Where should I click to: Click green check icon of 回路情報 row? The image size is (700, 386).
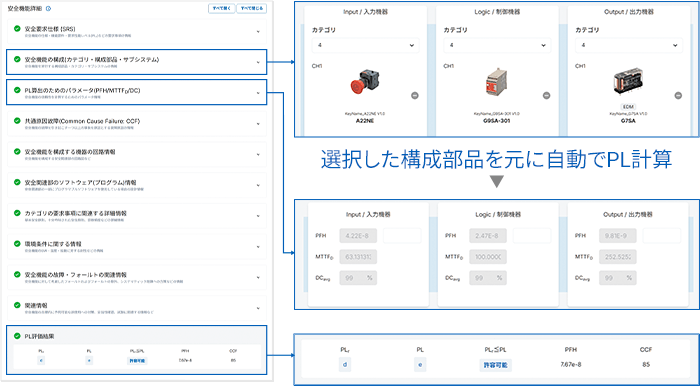[x=17, y=151]
